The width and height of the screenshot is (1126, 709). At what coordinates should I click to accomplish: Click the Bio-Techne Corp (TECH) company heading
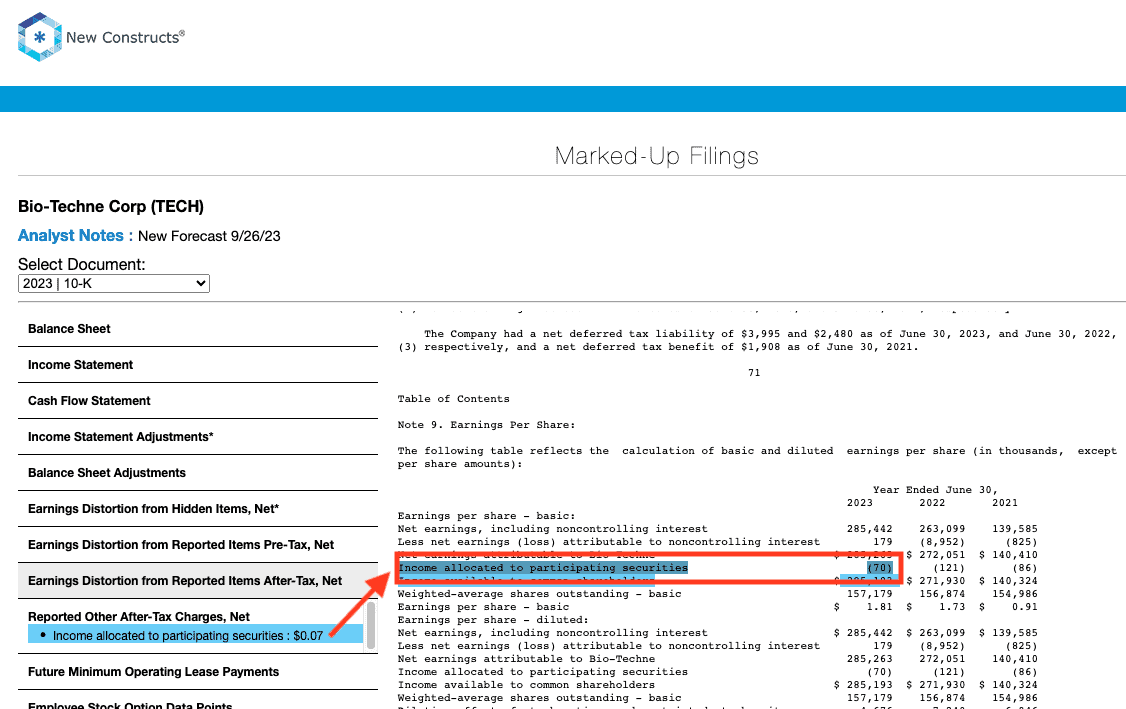(x=111, y=206)
